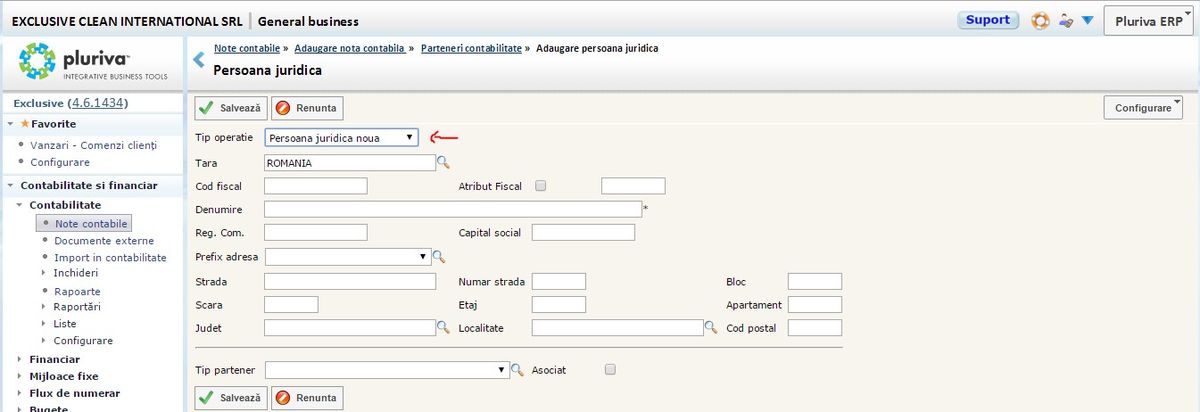Click the magnifier next to Tara field
The width and height of the screenshot is (1200, 412).
click(x=443, y=162)
